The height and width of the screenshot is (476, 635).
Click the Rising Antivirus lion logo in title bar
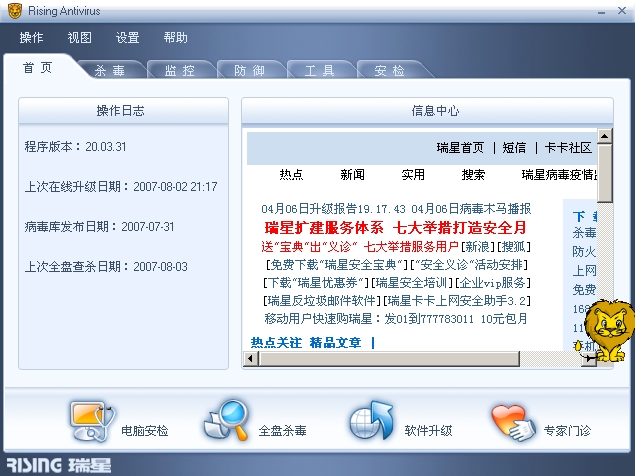15,11
